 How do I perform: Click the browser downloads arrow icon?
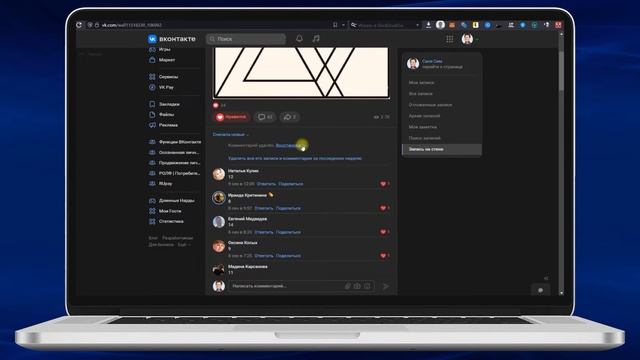coord(428,25)
